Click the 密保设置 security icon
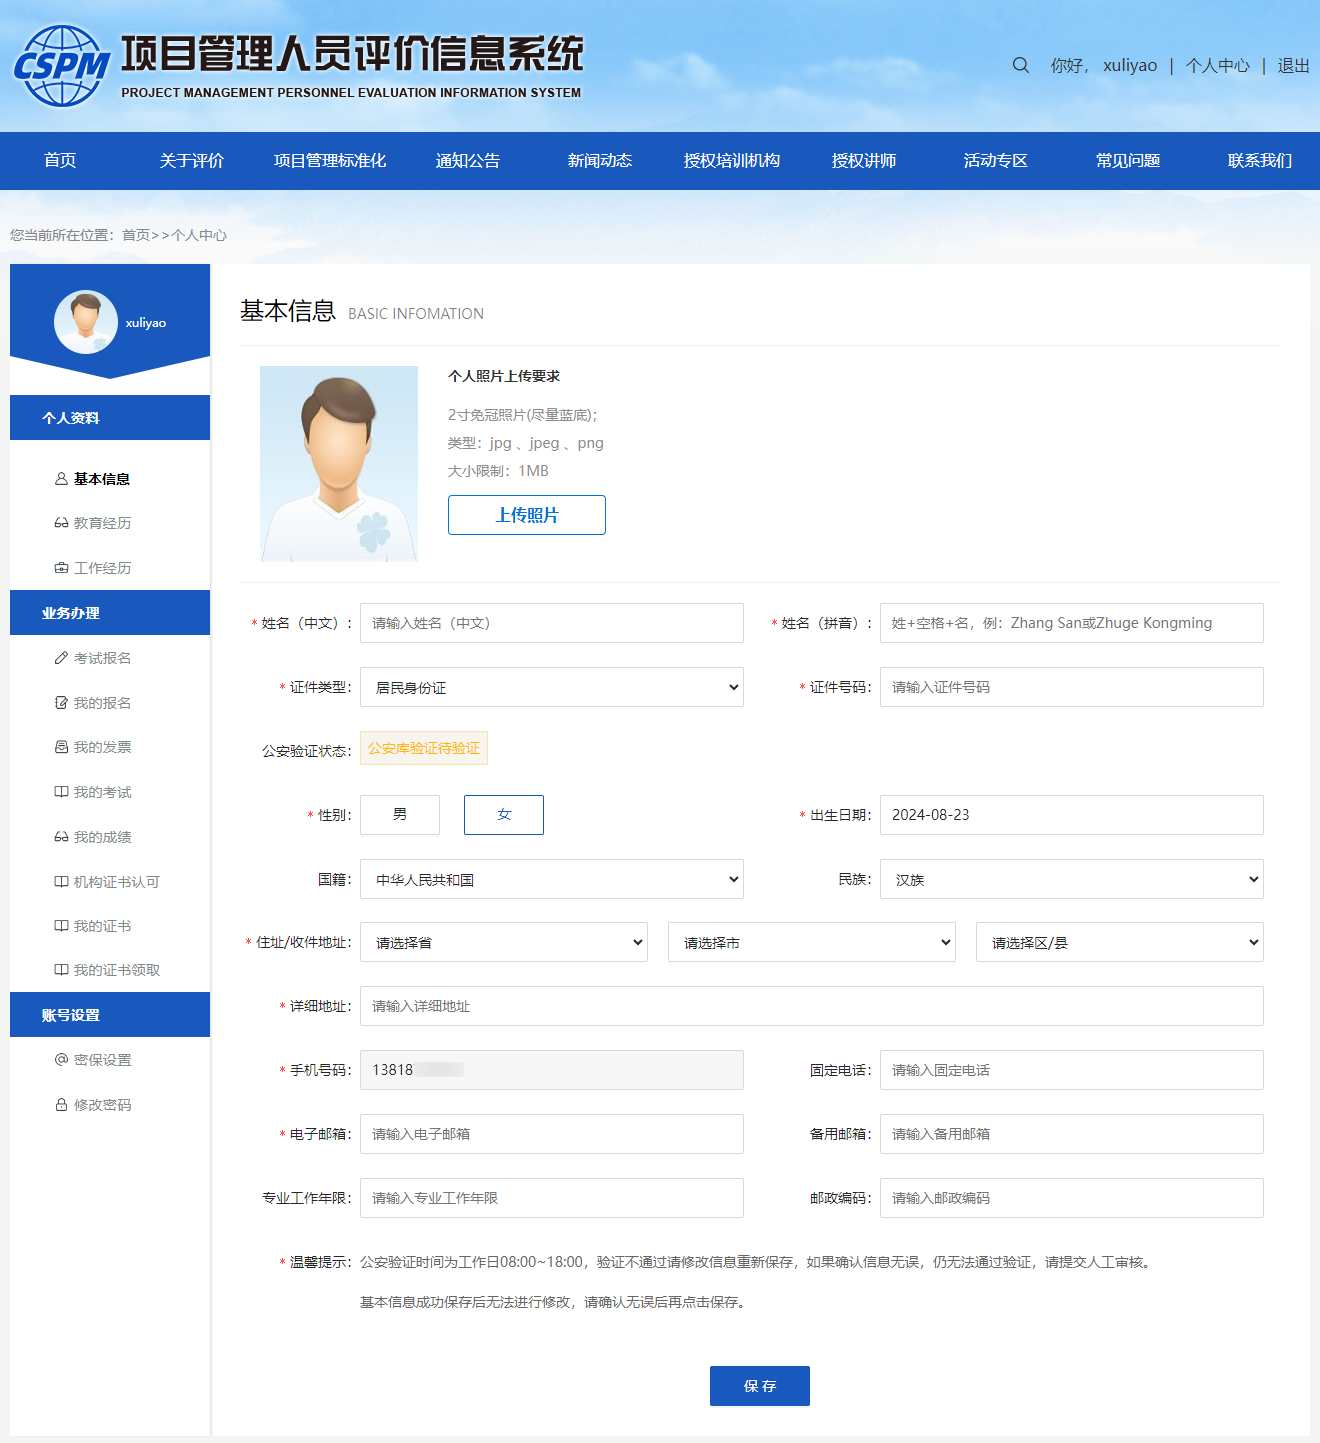Screen dimensions: 1320x1443 pos(61,1060)
